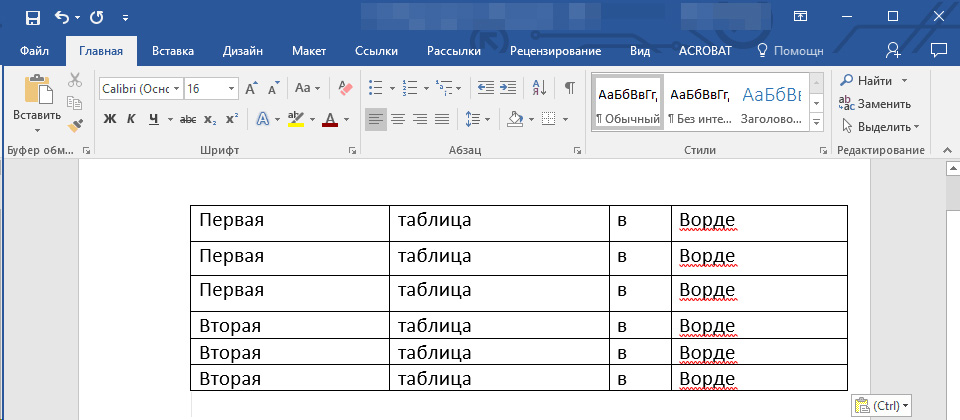Toggle bold formatting (Ж)
The height and width of the screenshot is (420, 960).
tap(110, 120)
